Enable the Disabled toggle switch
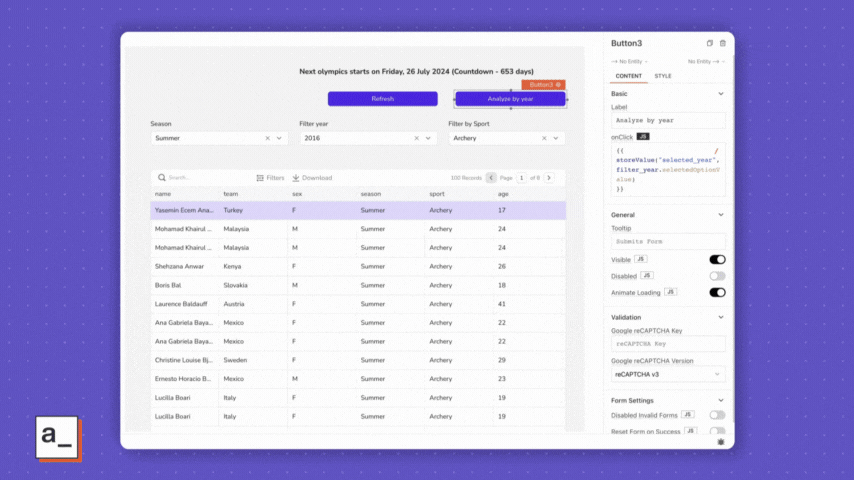 coord(717,276)
